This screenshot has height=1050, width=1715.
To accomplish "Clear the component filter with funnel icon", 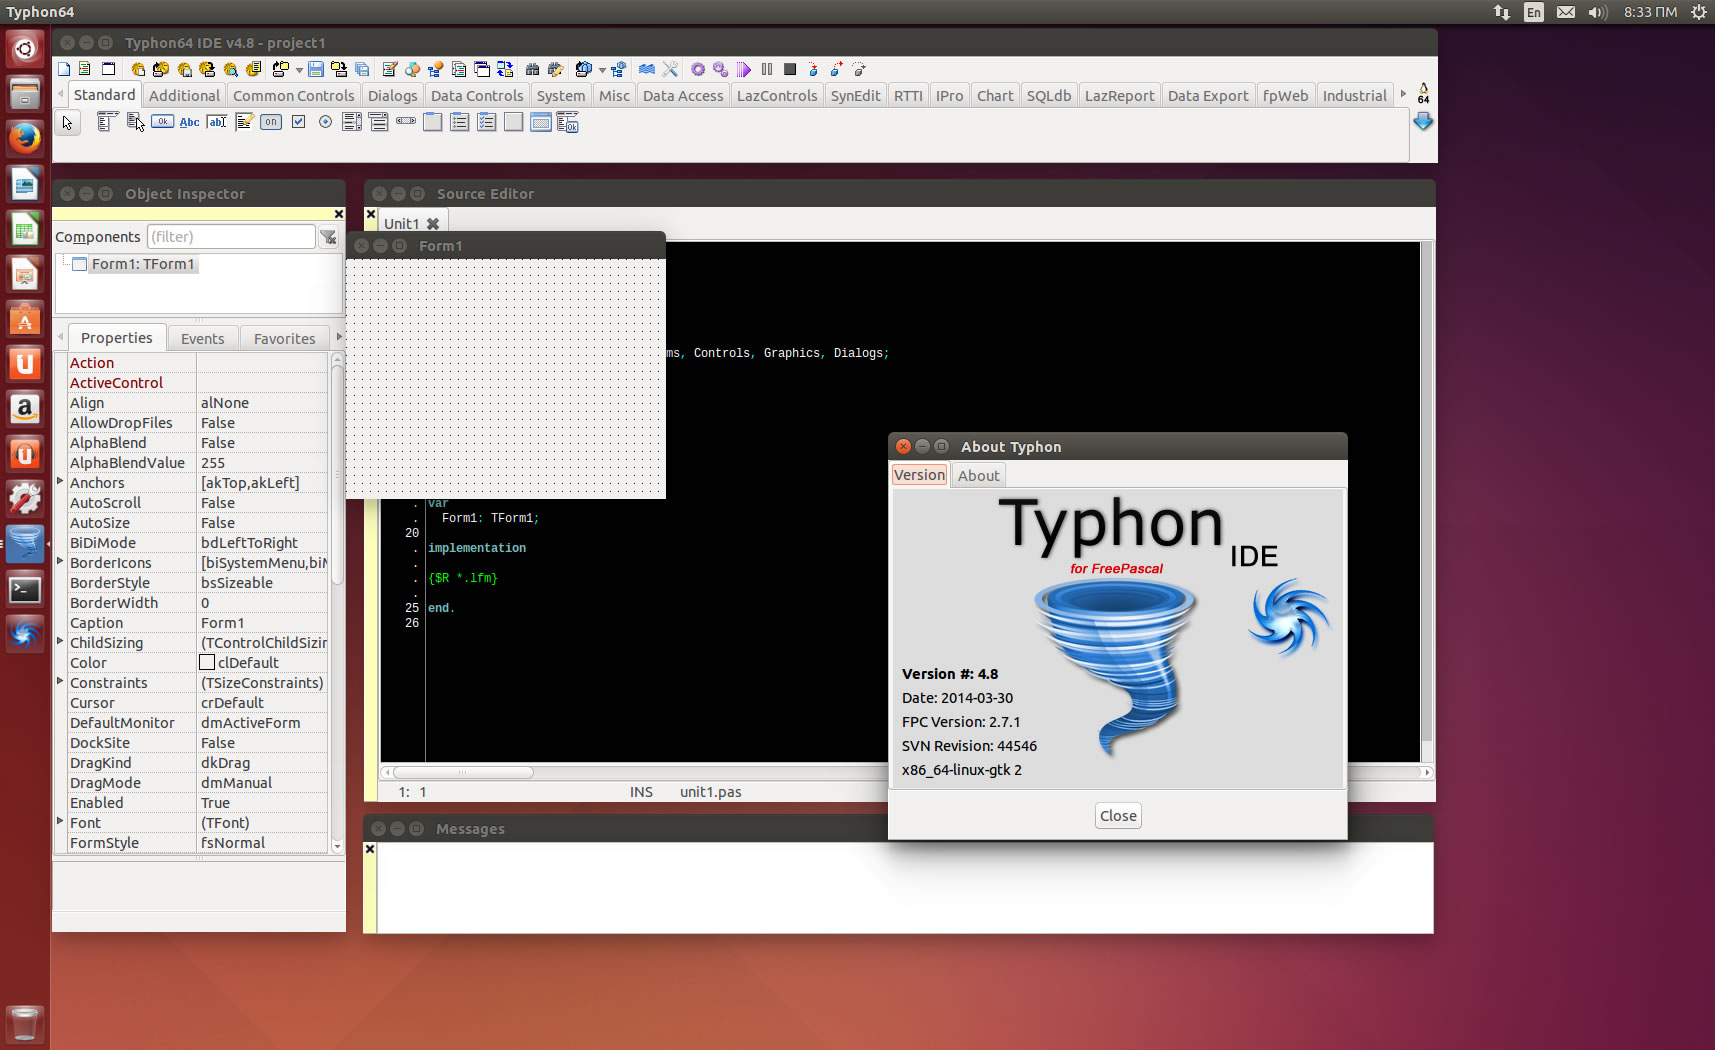I will point(328,237).
